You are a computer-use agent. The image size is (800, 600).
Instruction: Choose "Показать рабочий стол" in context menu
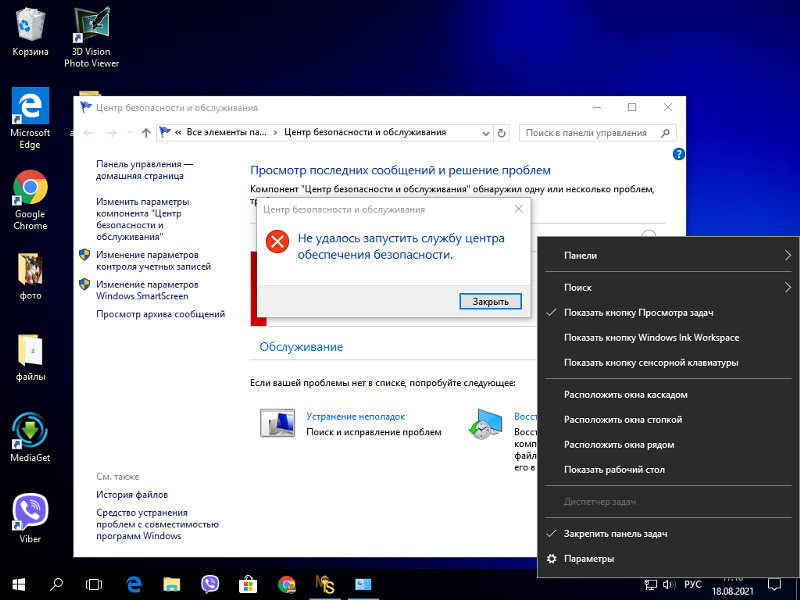click(614, 470)
